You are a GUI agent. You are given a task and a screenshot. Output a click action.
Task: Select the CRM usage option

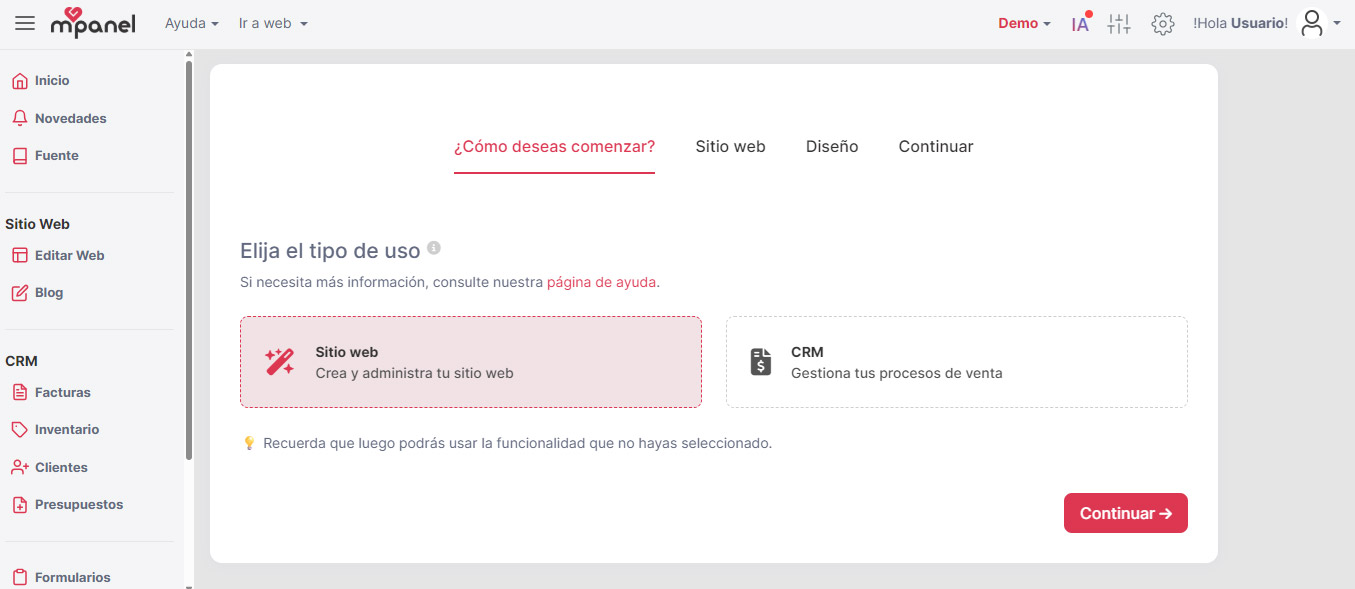pos(957,362)
